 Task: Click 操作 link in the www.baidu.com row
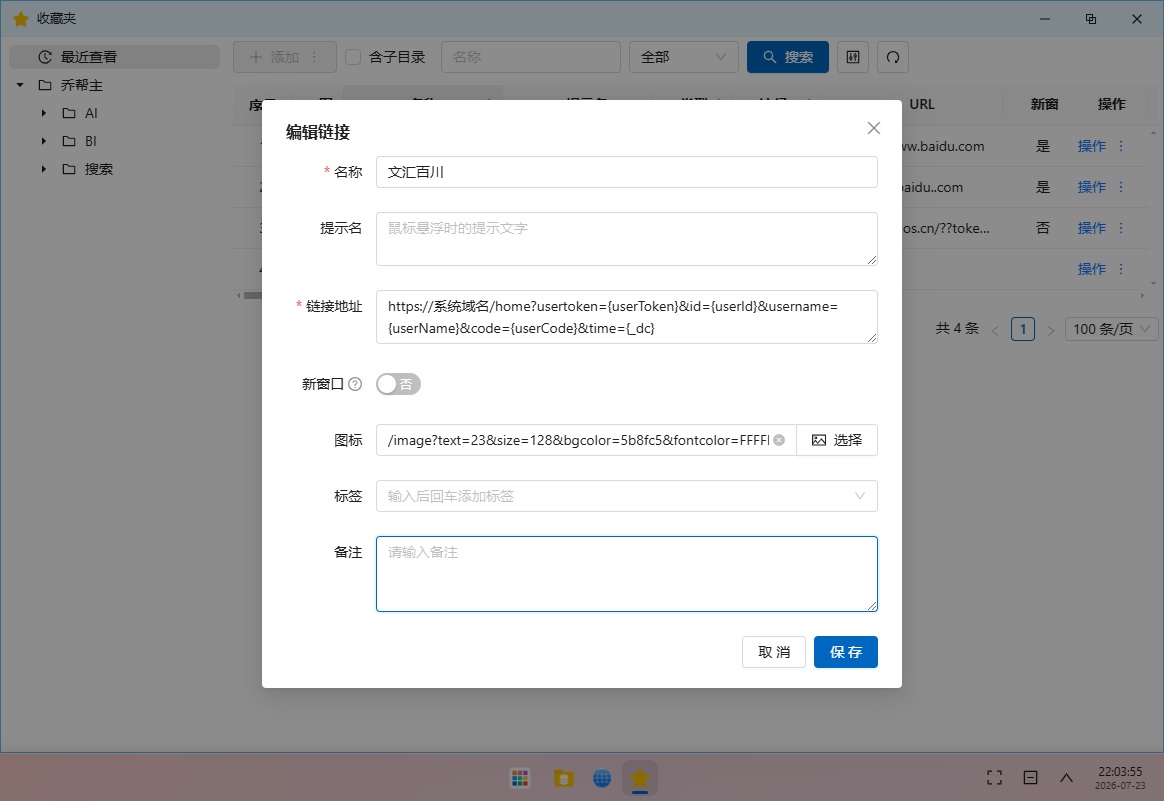tap(1091, 146)
